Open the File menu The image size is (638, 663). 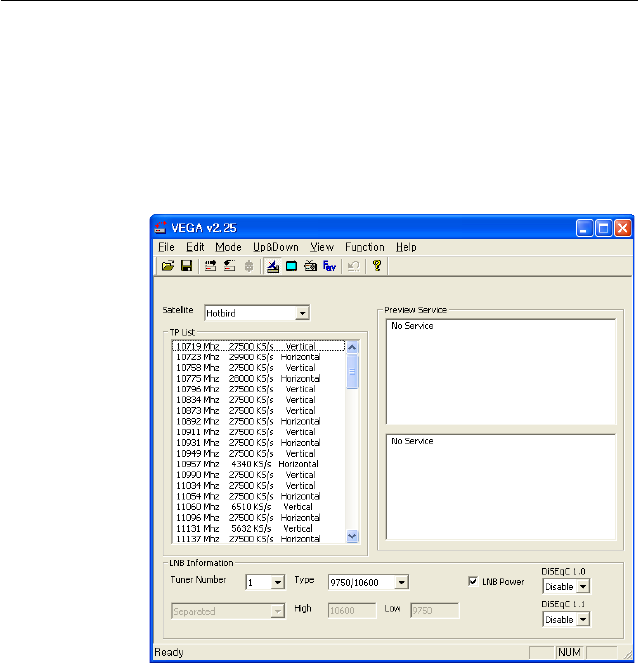point(166,247)
